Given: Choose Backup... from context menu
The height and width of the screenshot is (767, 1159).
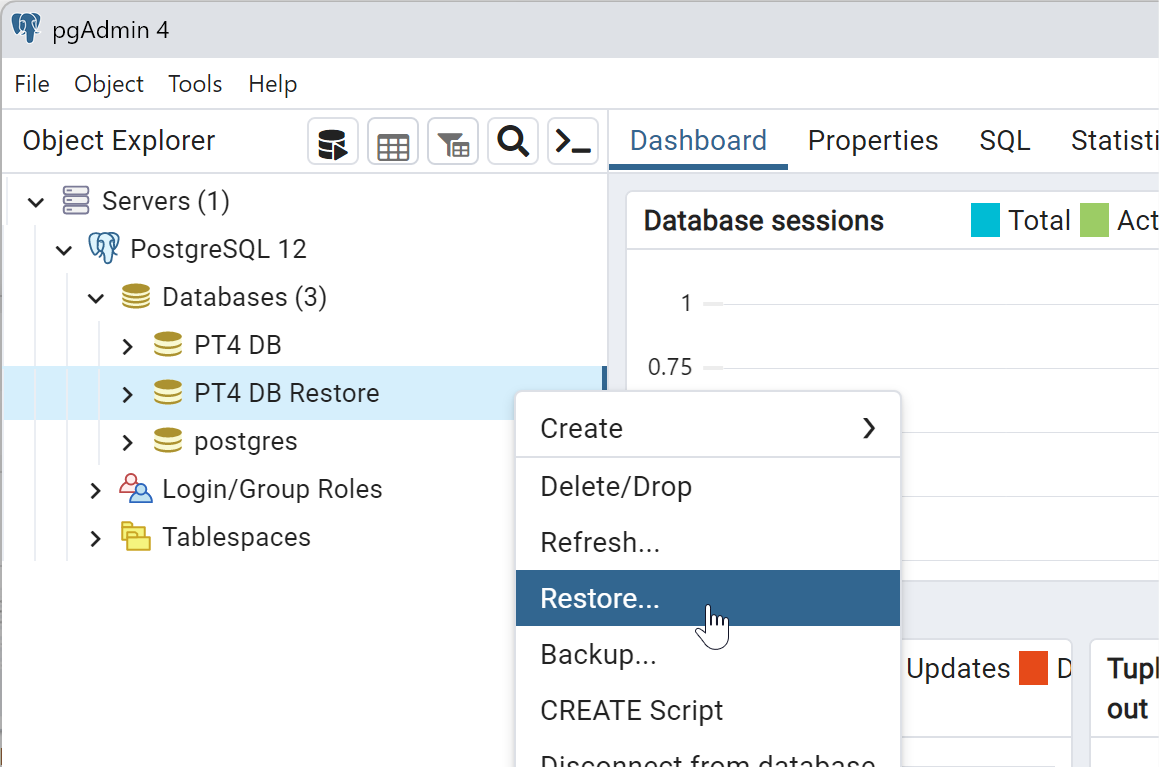Looking at the screenshot, I should pyautogui.click(x=708, y=654).
